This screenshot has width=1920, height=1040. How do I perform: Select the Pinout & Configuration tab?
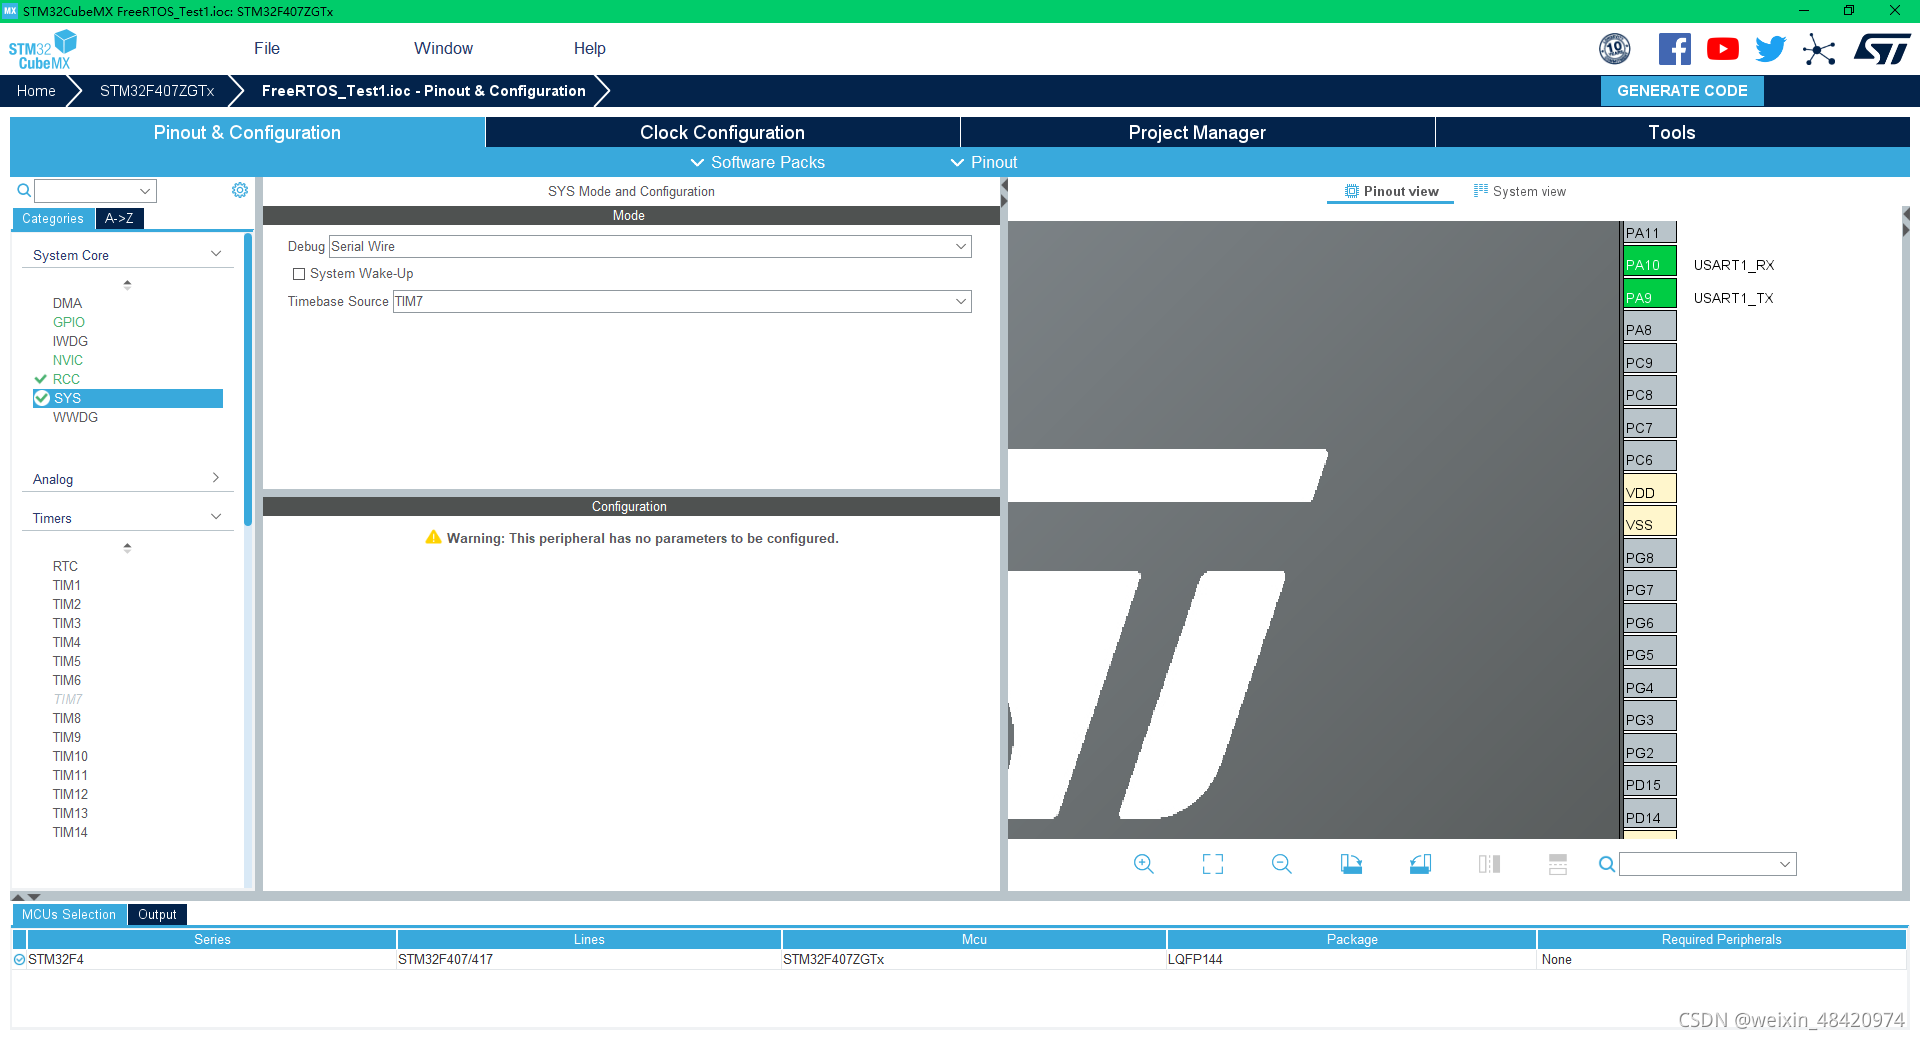point(247,132)
